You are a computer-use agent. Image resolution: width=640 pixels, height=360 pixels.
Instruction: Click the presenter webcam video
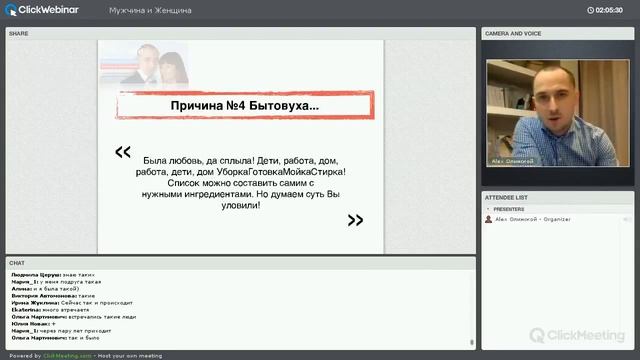[558, 113]
